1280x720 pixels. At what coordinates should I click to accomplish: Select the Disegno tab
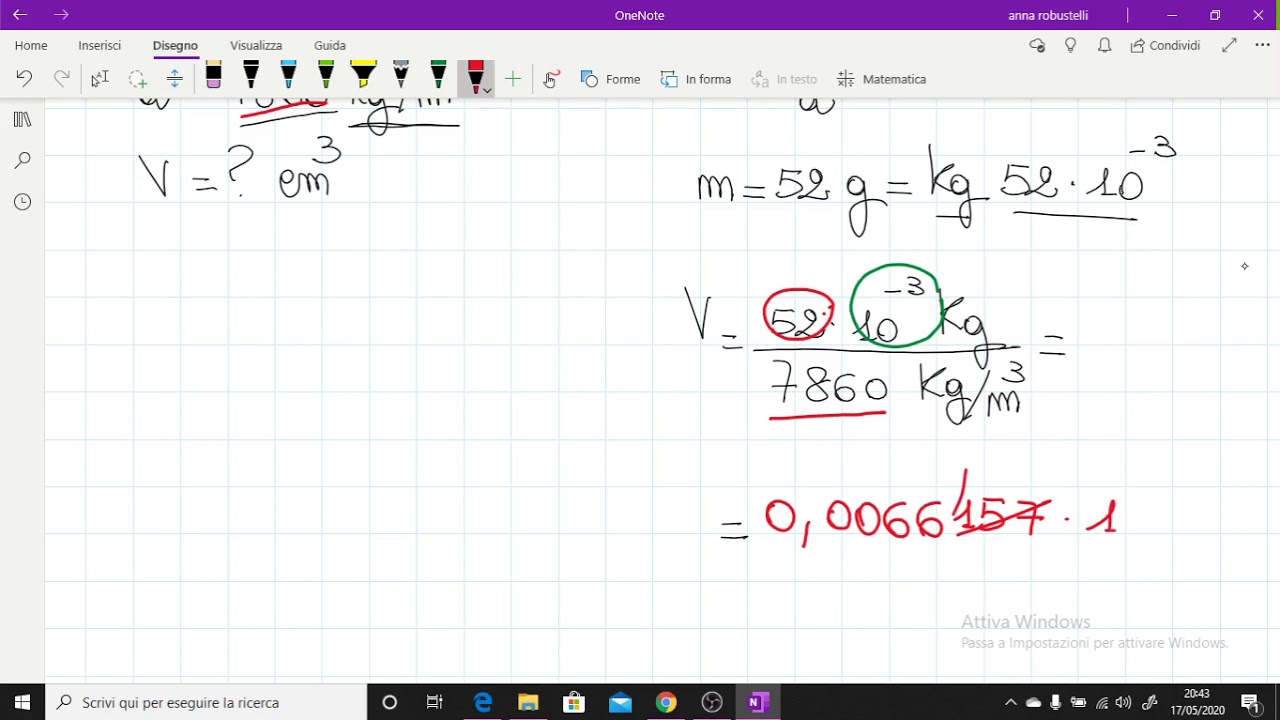click(175, 45)
